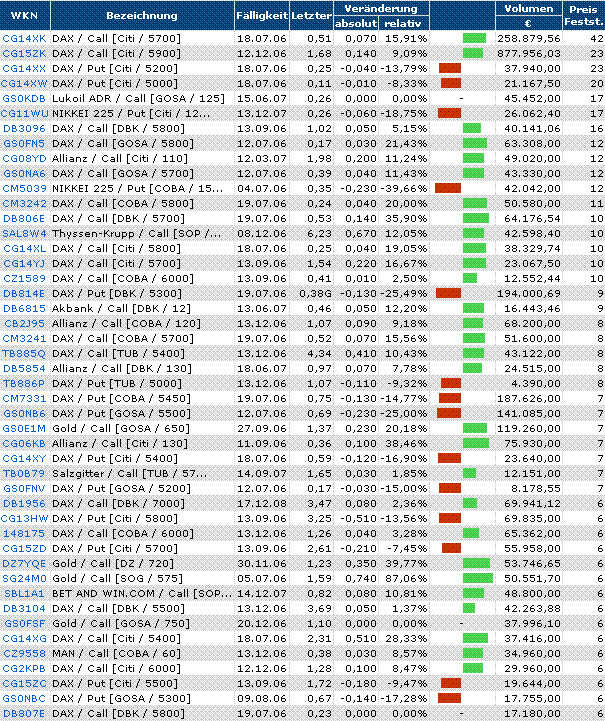Click the GS0NBC link

pos(24,698)
